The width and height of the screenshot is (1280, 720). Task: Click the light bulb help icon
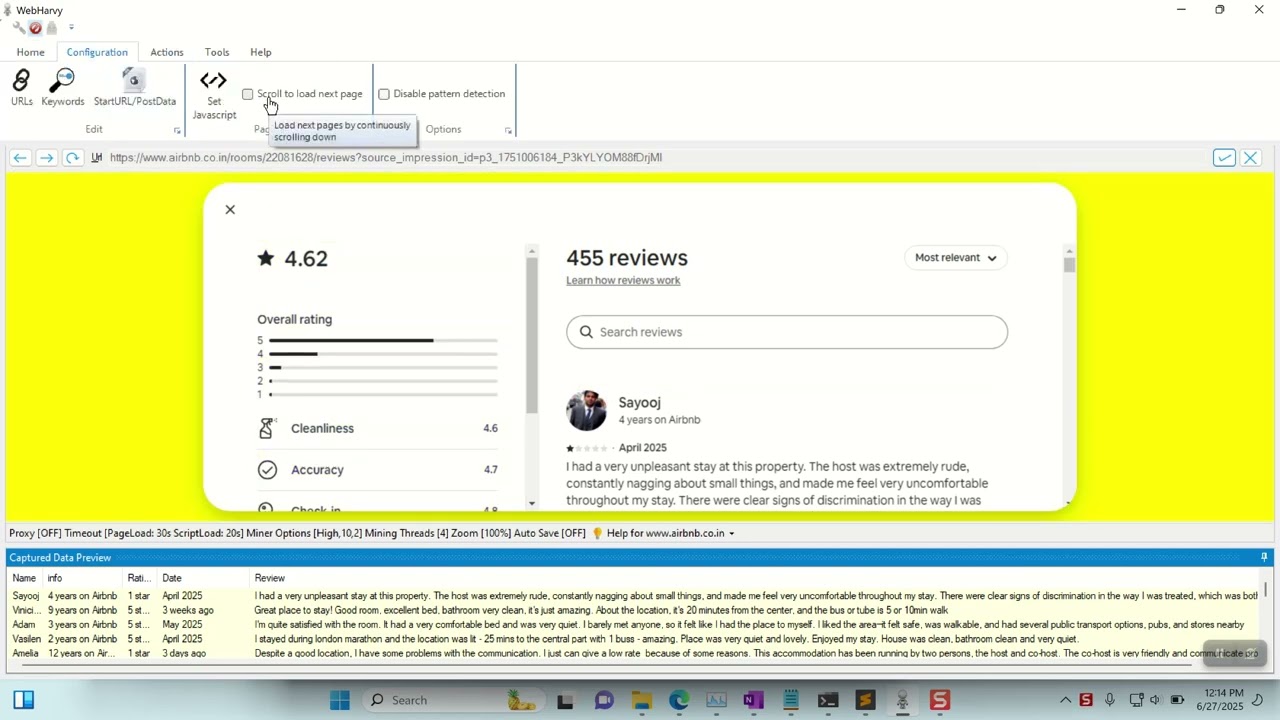pos(598,533)
